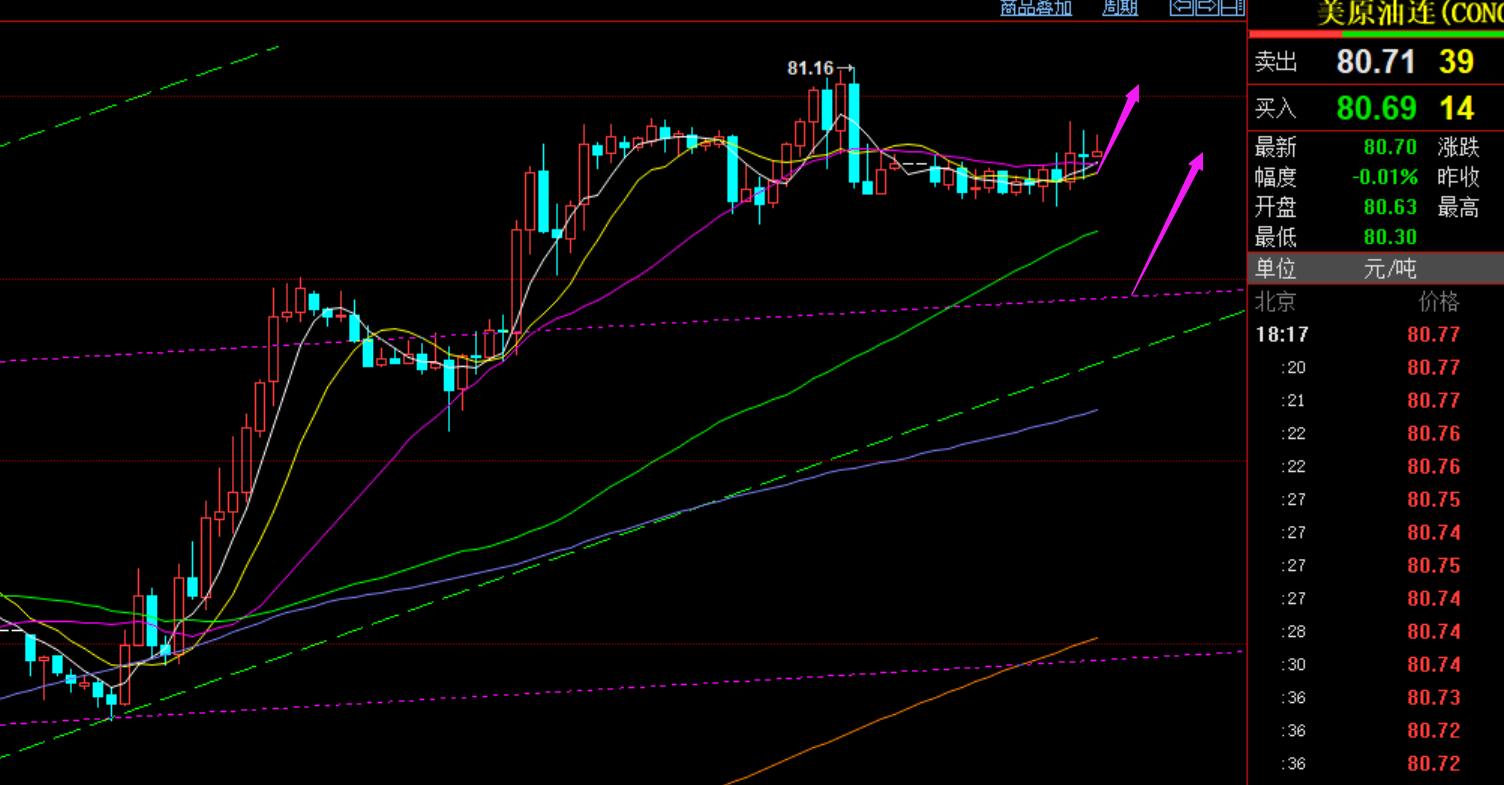The height and width of the screenshot is (785, 1504).
Task: Click the 元/吨 unit value
Action: coord(1390,269)
